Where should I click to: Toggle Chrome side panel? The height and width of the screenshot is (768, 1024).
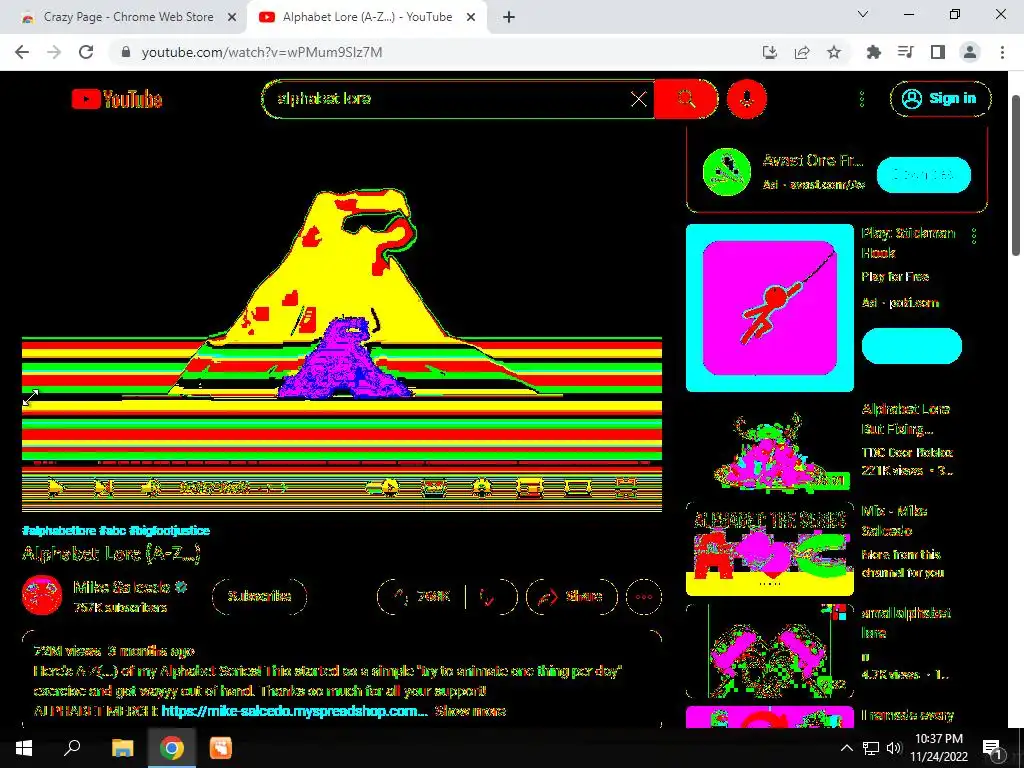tap(938, 52)
